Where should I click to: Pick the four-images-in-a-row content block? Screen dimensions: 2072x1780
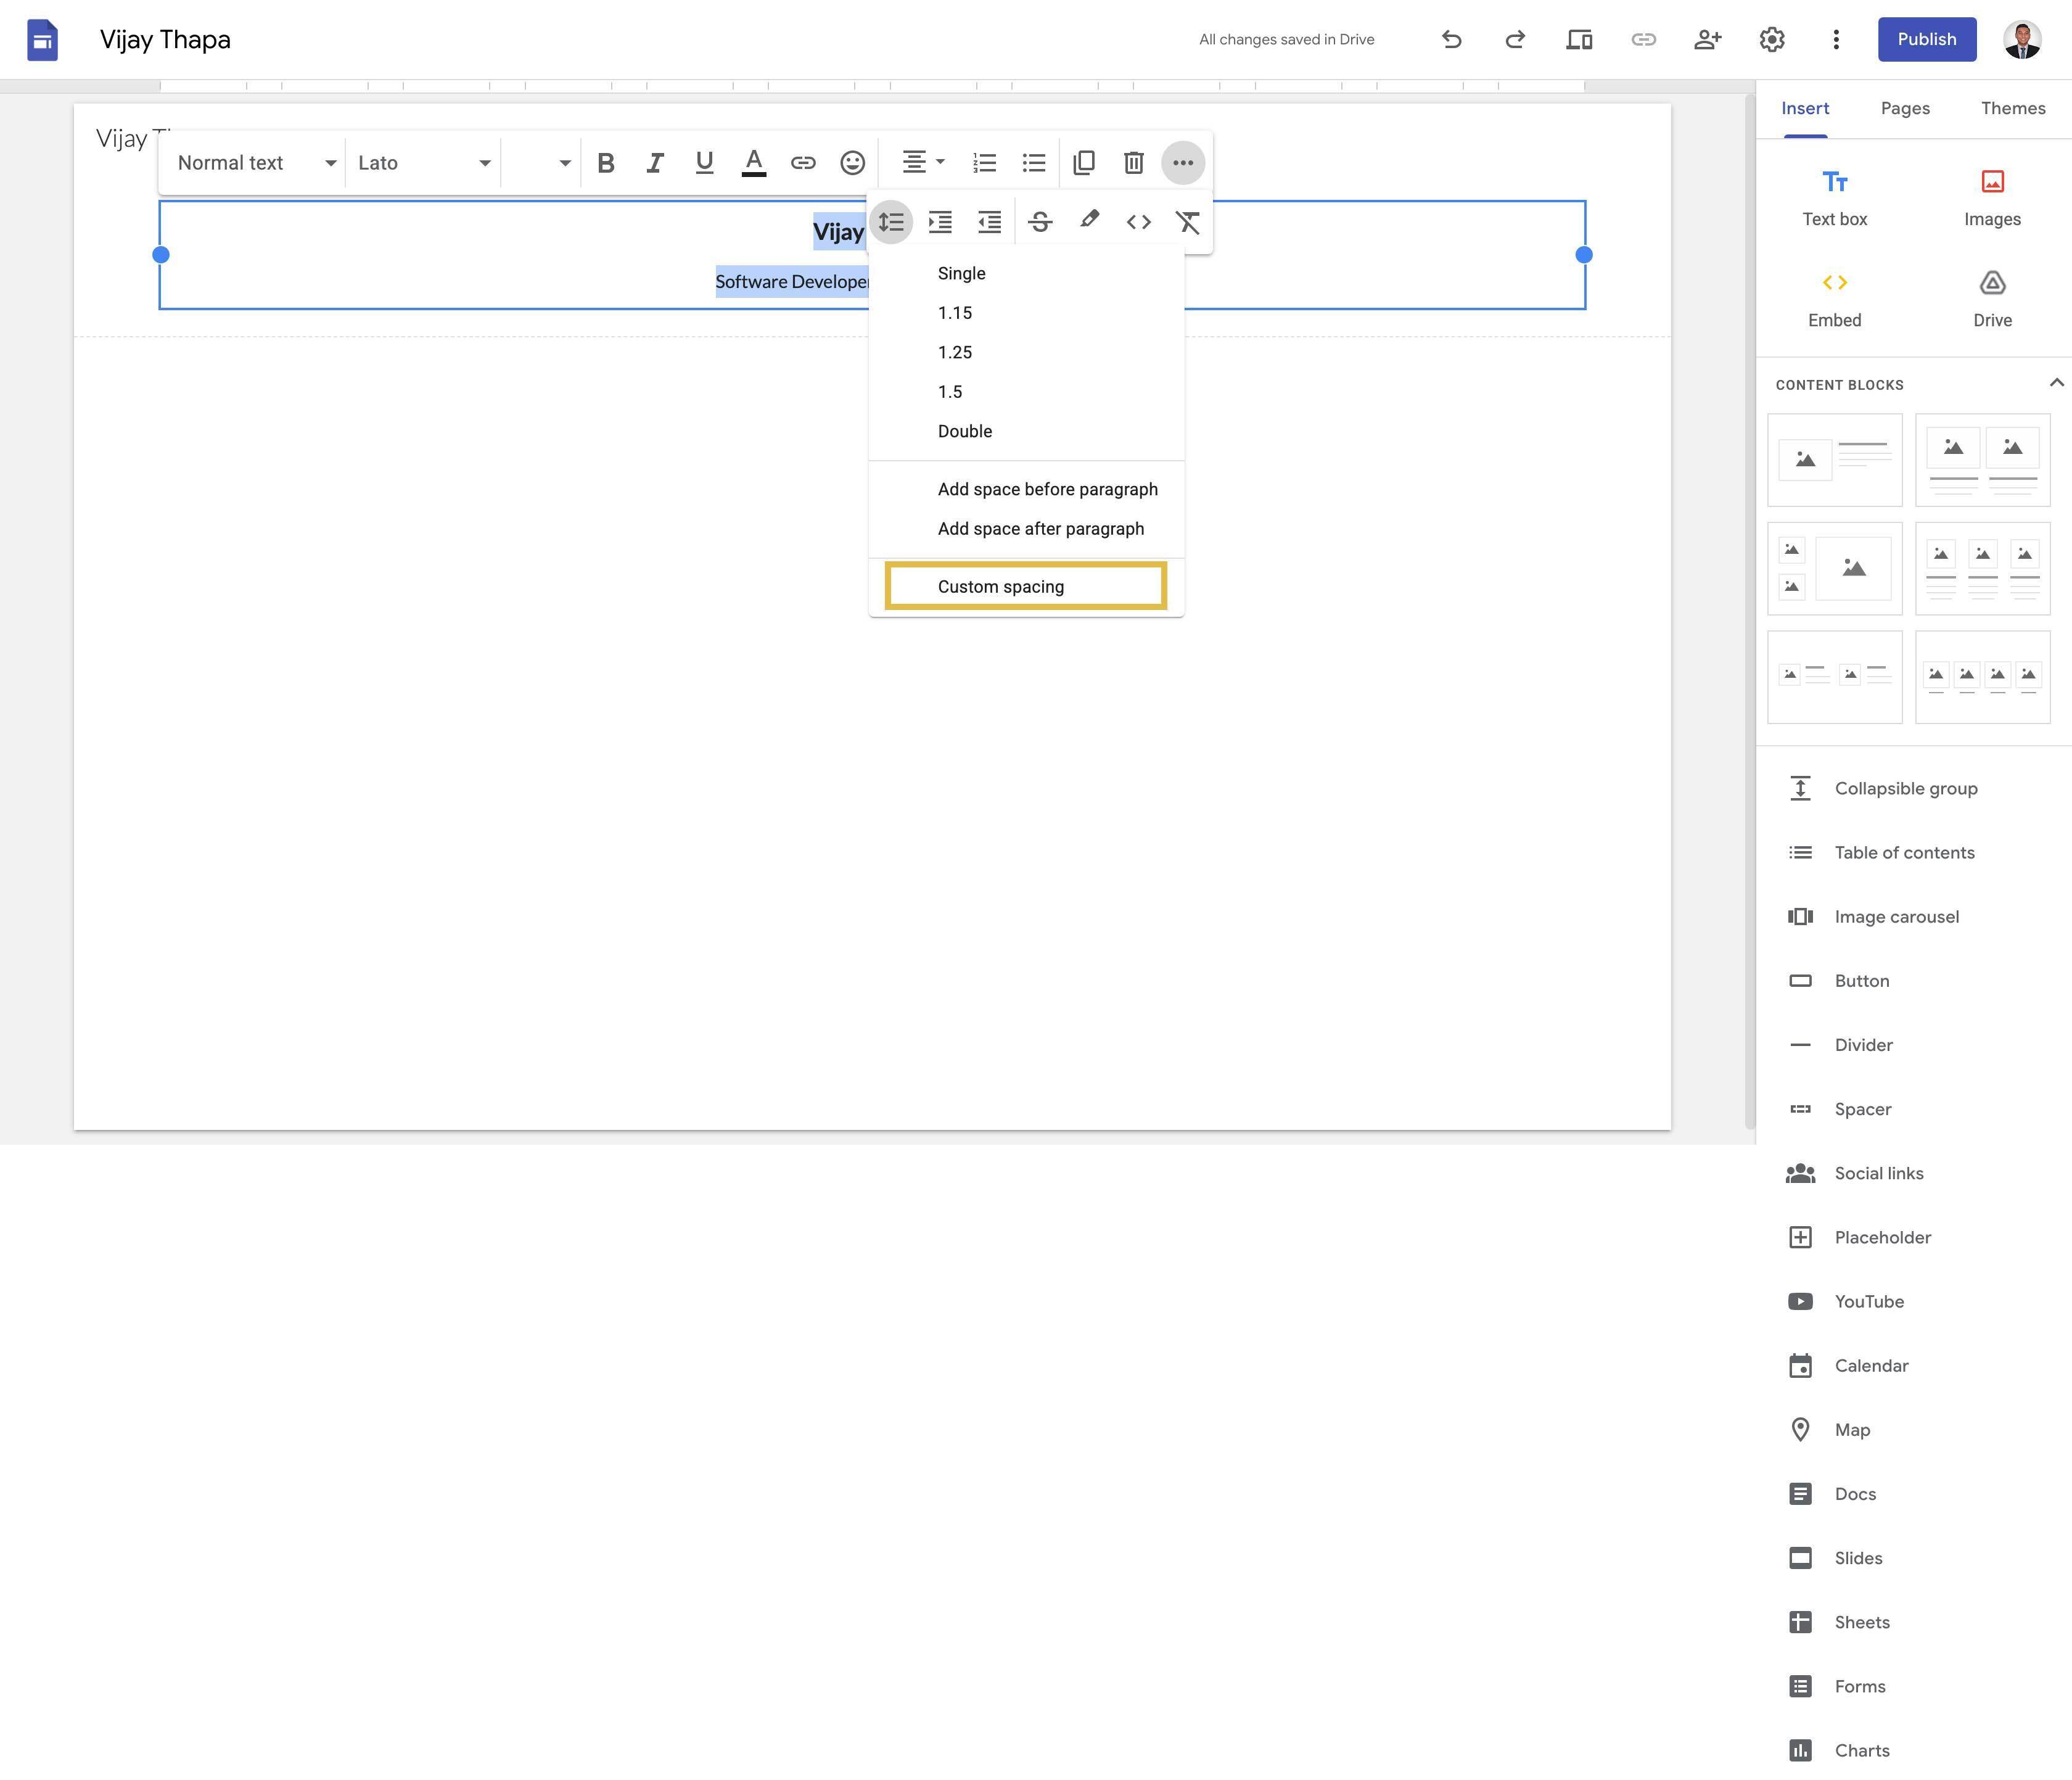coord(1982,677)
